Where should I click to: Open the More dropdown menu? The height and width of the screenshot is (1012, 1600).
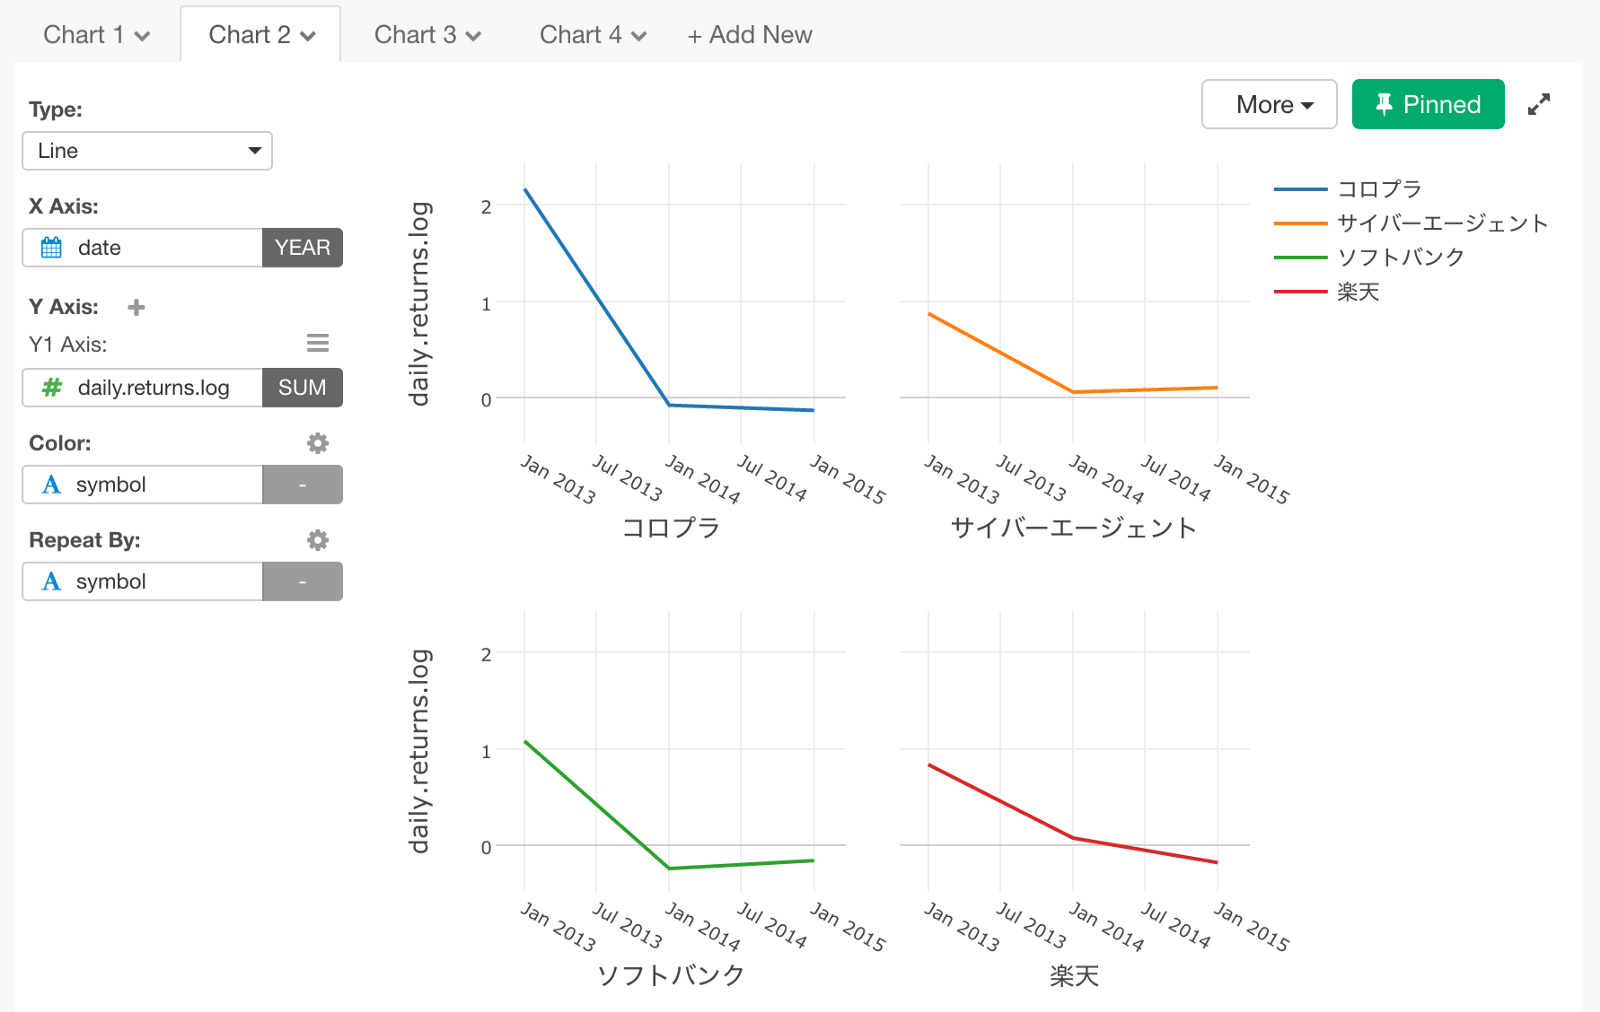pos(1269,105)
